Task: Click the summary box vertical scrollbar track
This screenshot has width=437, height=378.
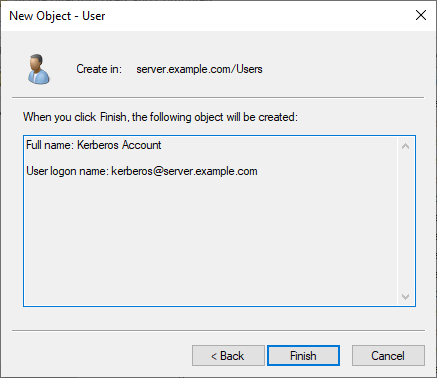Action: tap(405, 221)
